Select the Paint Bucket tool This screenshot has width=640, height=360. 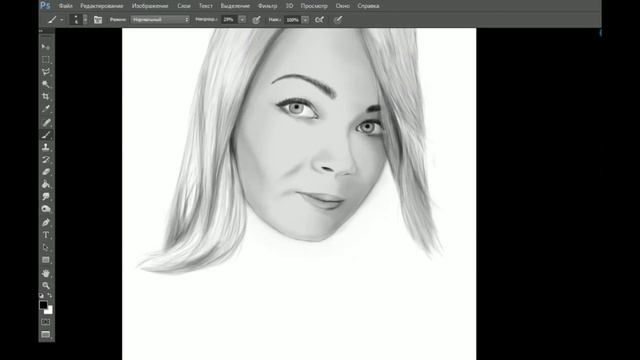[x=46, y=184]
